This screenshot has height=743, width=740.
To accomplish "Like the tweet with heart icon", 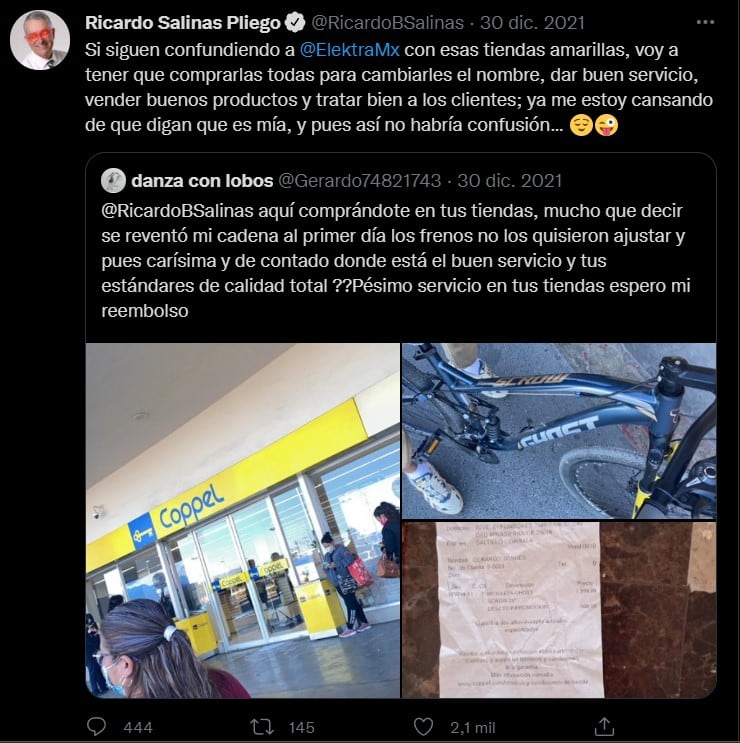I will click(x=425, y=725).
